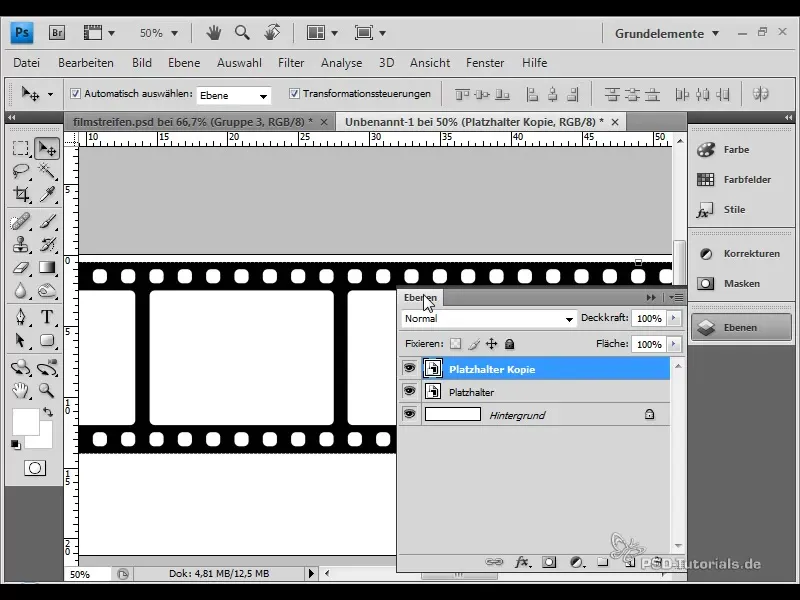Open the Deckkraft slider arrow
The image size is (800, 600).
click(x=673, y=318)
